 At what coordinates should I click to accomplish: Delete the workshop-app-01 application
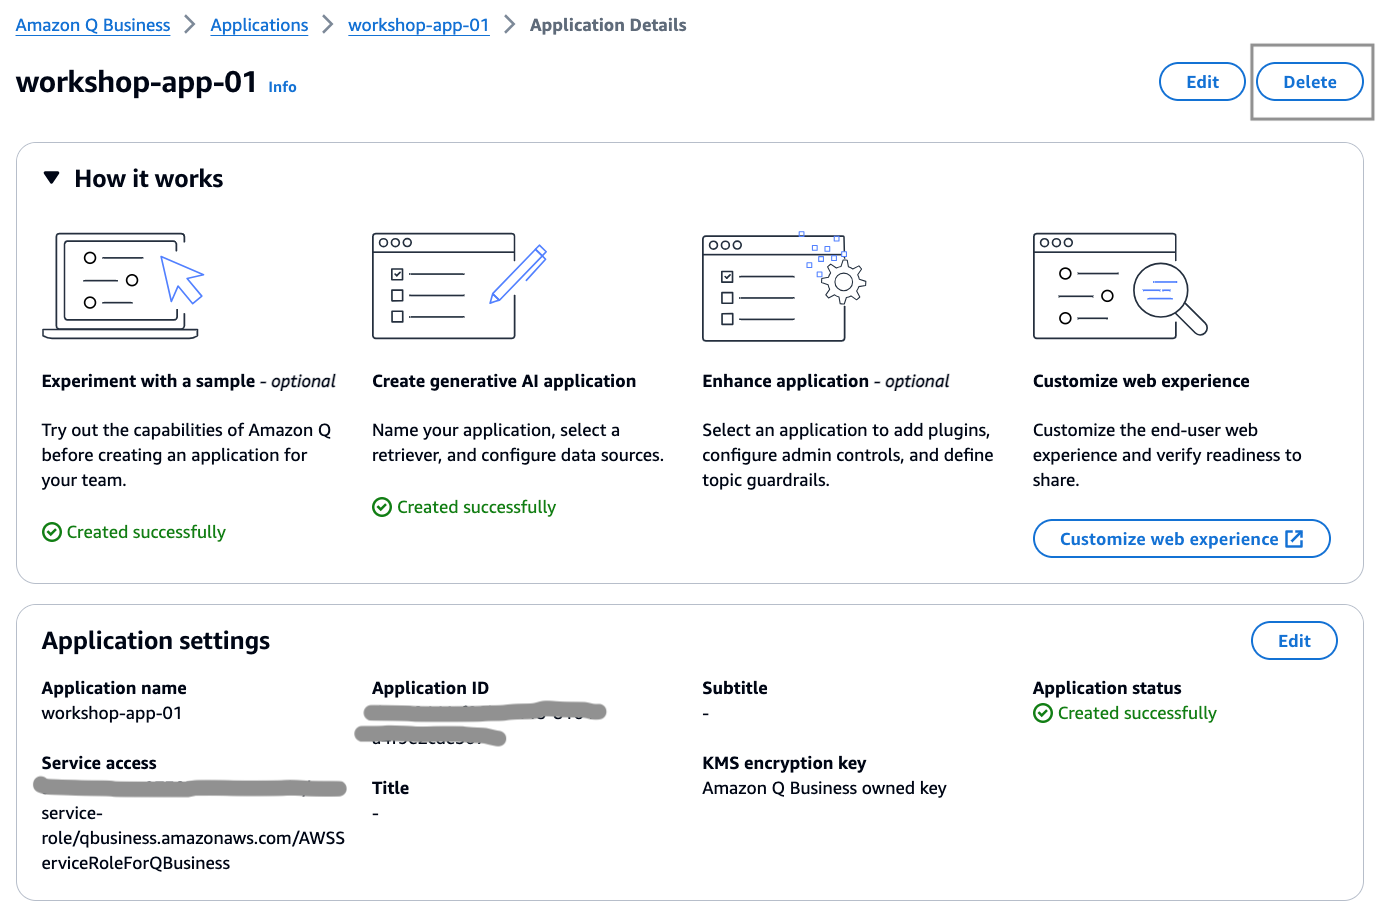pyautogui.click(x=1310, y=82)
